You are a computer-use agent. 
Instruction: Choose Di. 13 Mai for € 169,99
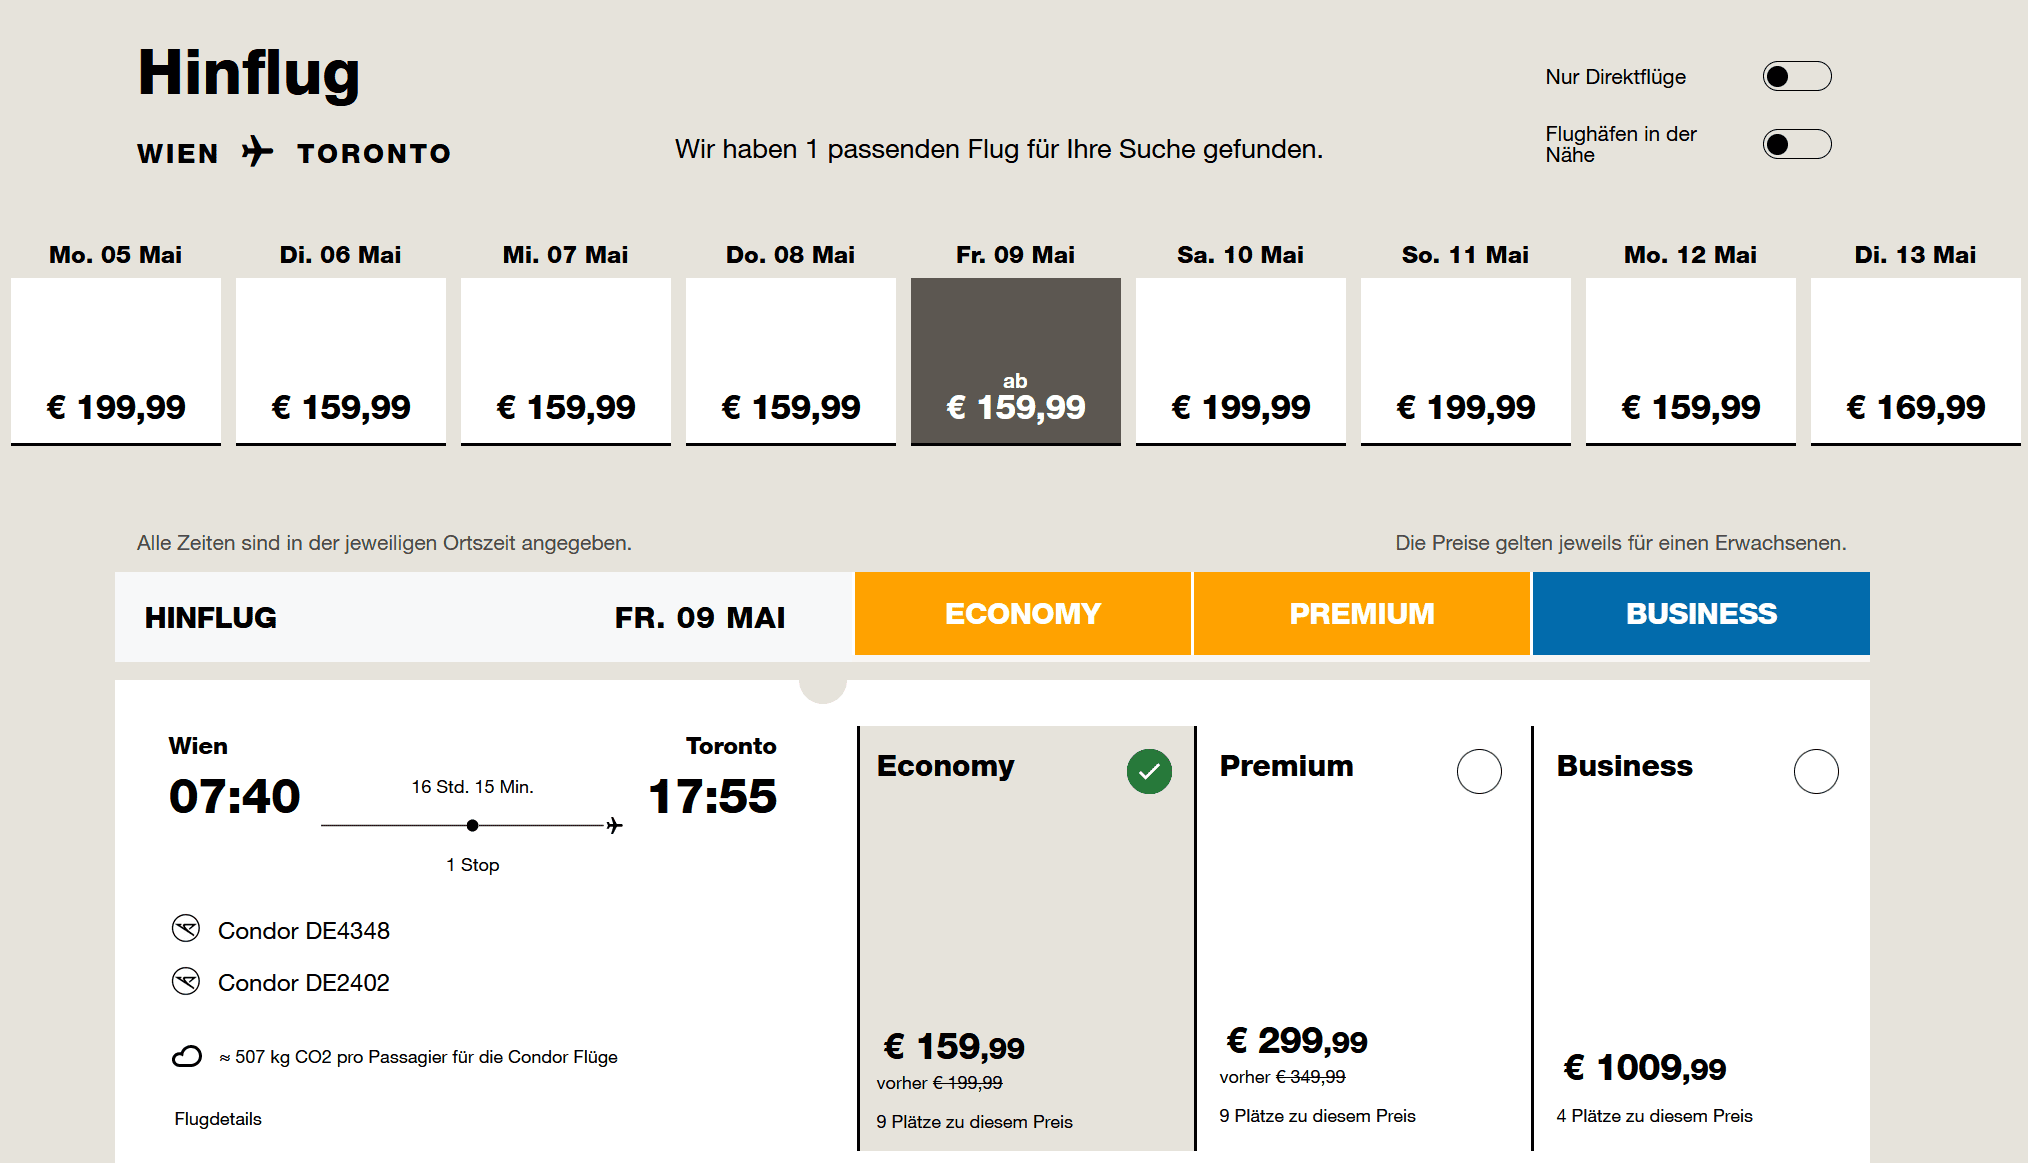(1915, 360)
